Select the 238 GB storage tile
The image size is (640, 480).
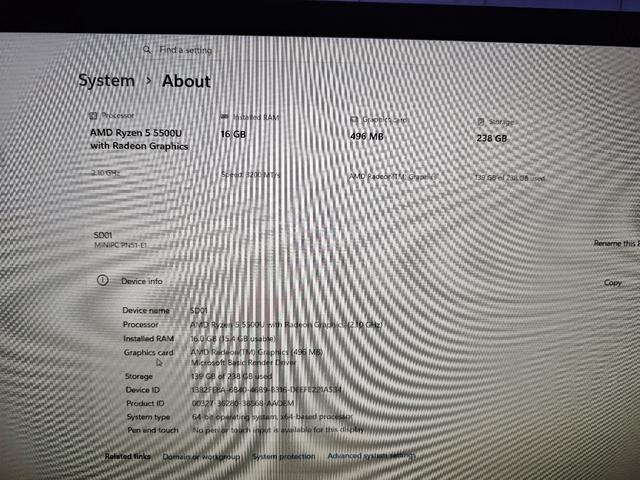pos(531,150)
